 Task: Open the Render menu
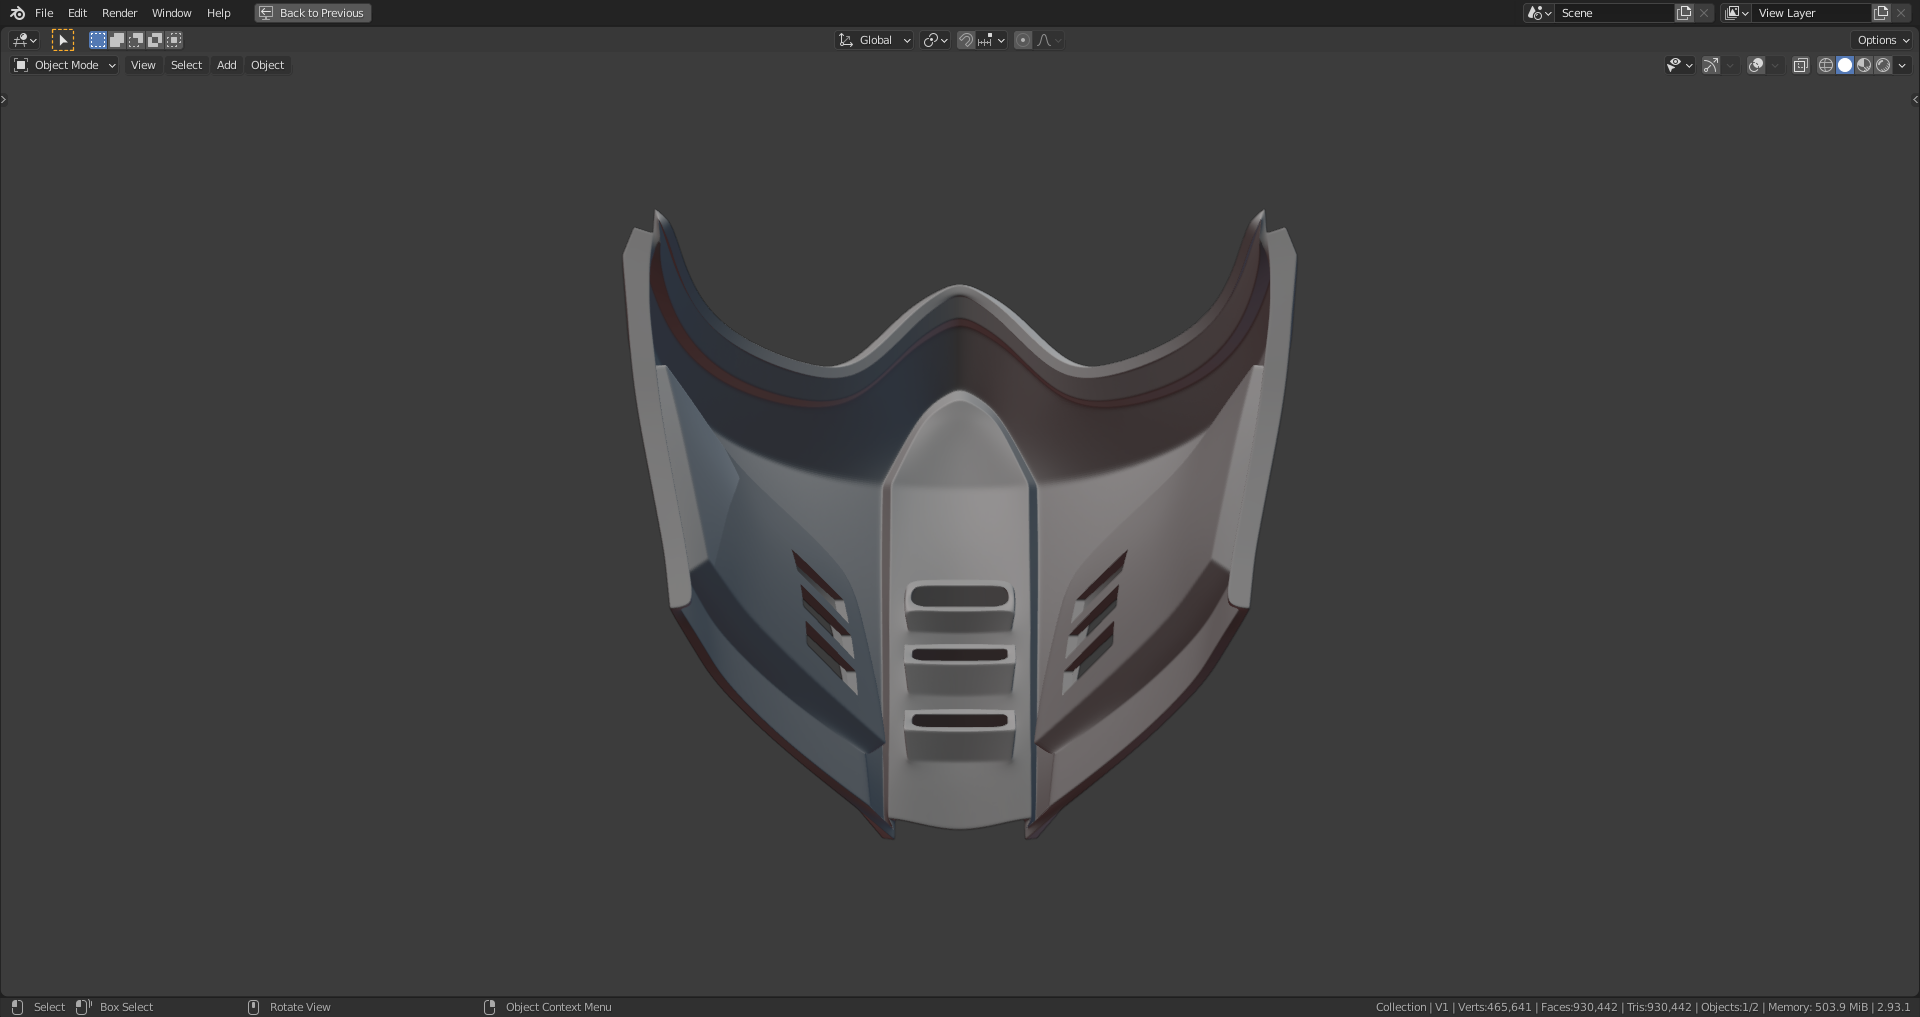click(119, 13)
